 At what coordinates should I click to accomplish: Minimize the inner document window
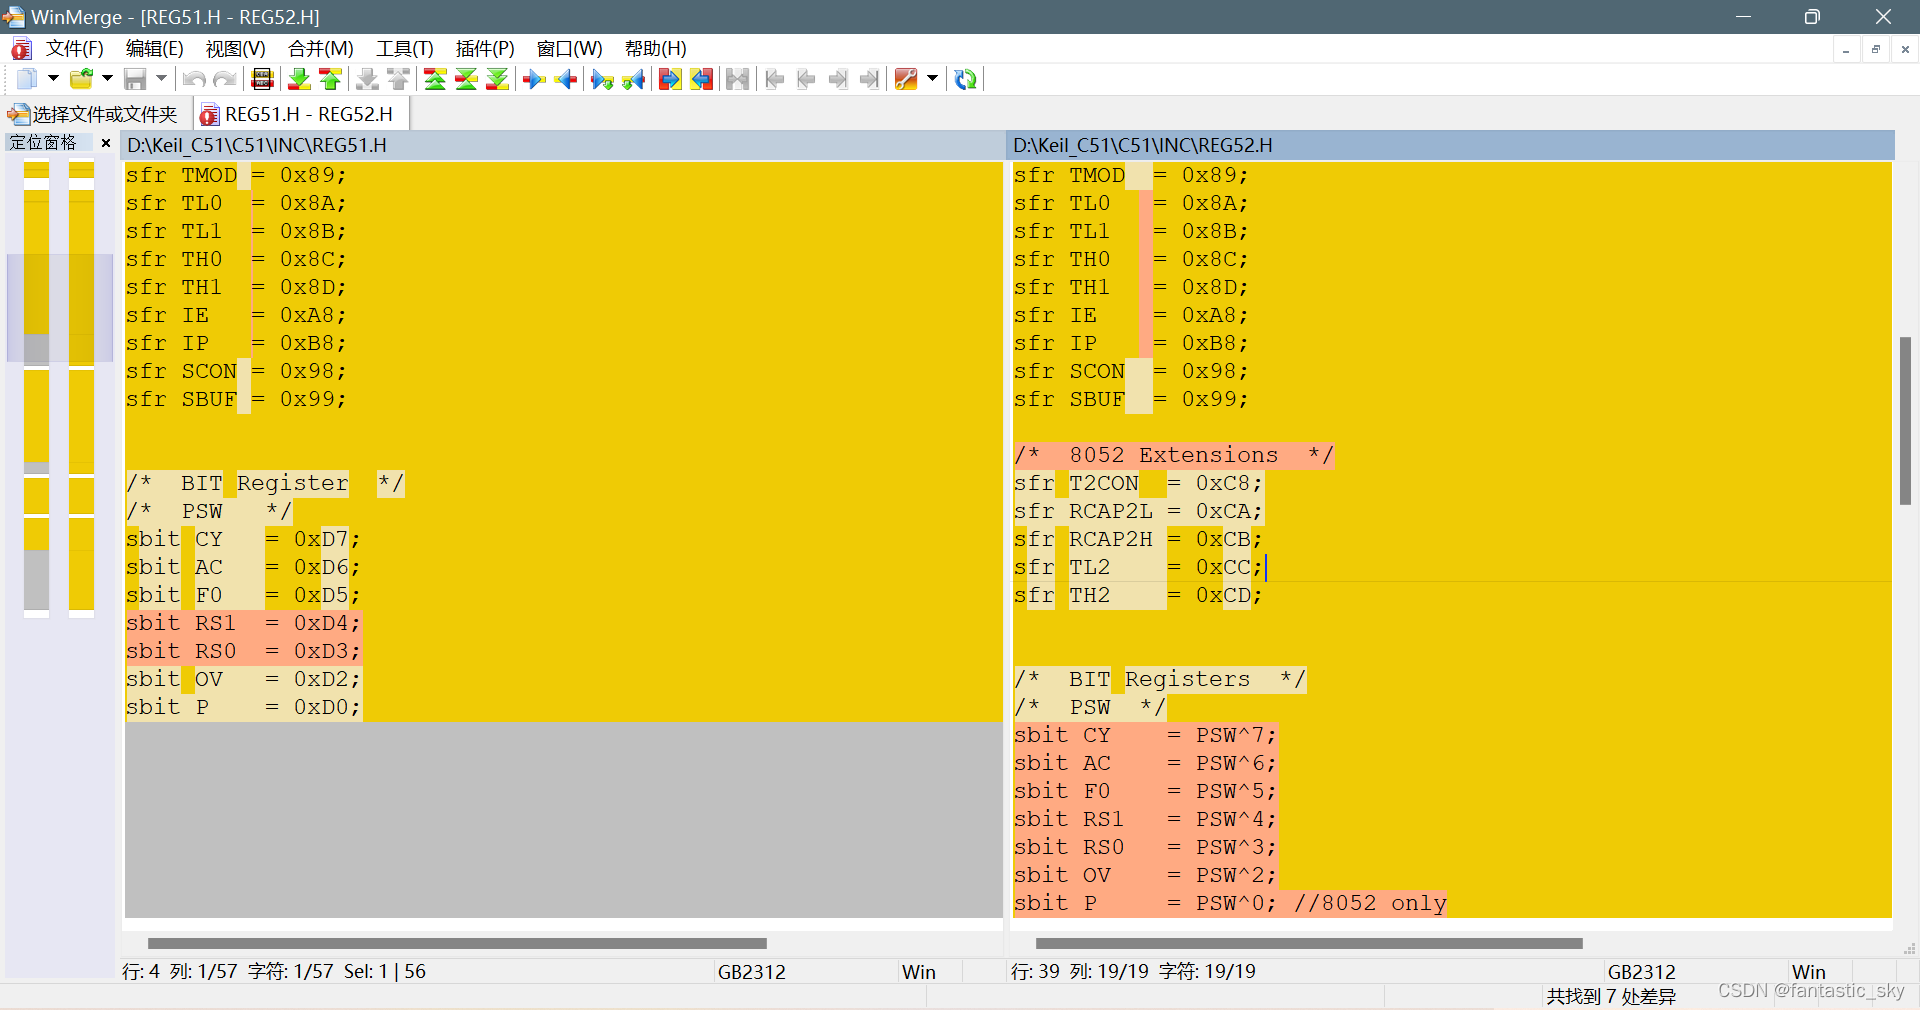coord(1846,49)
